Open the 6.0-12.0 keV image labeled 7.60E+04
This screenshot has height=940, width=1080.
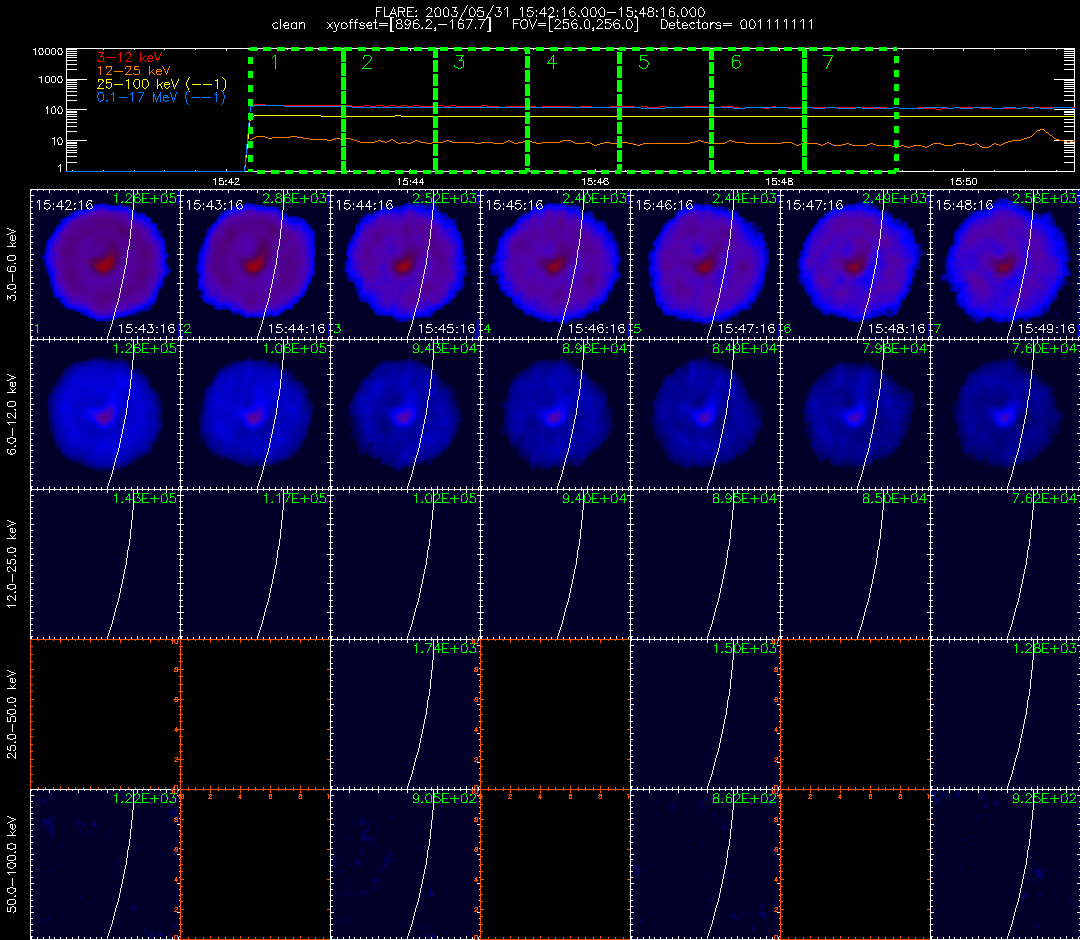pyautogui.click(x=1006, y=415)
